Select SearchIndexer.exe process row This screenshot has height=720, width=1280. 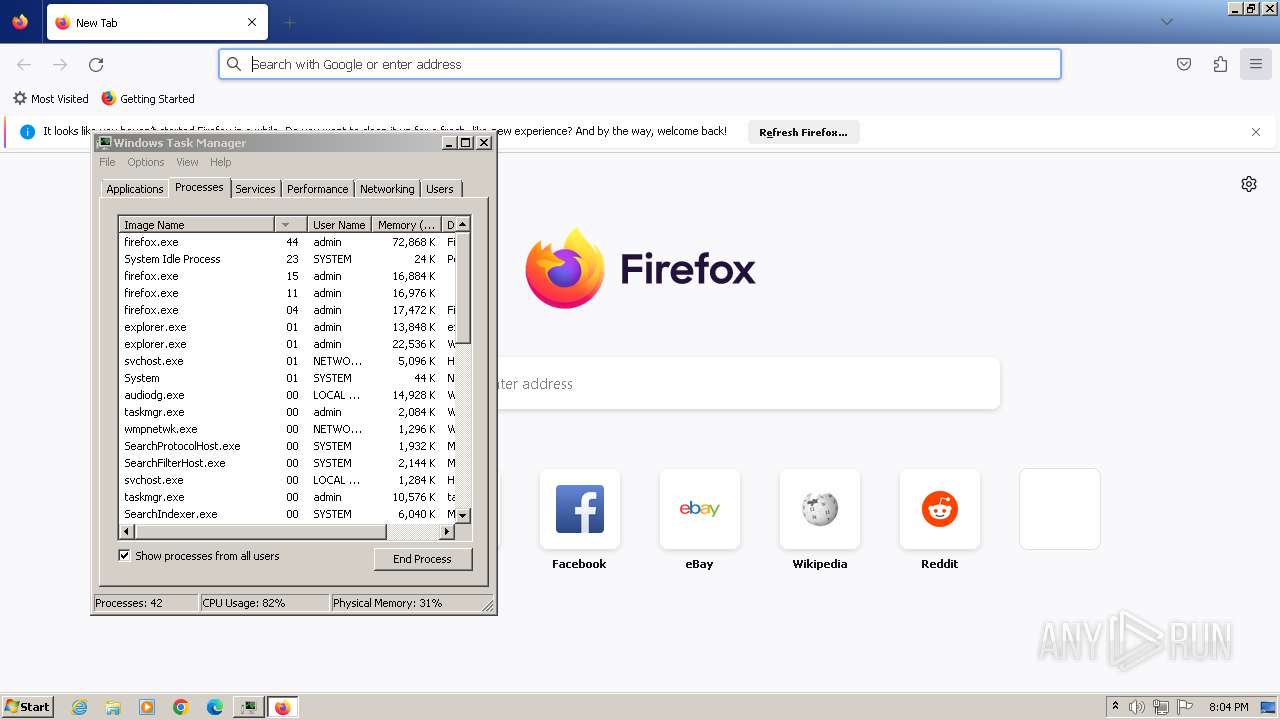(x=287, y=514)
